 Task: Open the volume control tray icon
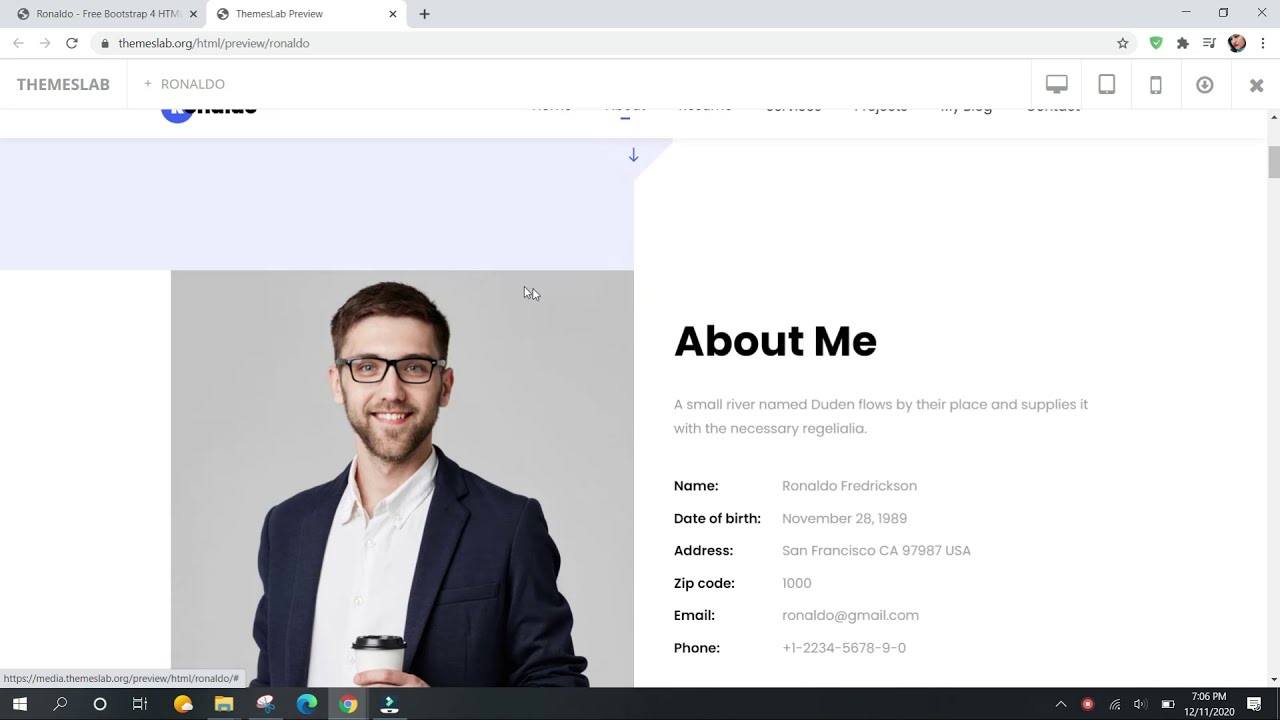1141,704
